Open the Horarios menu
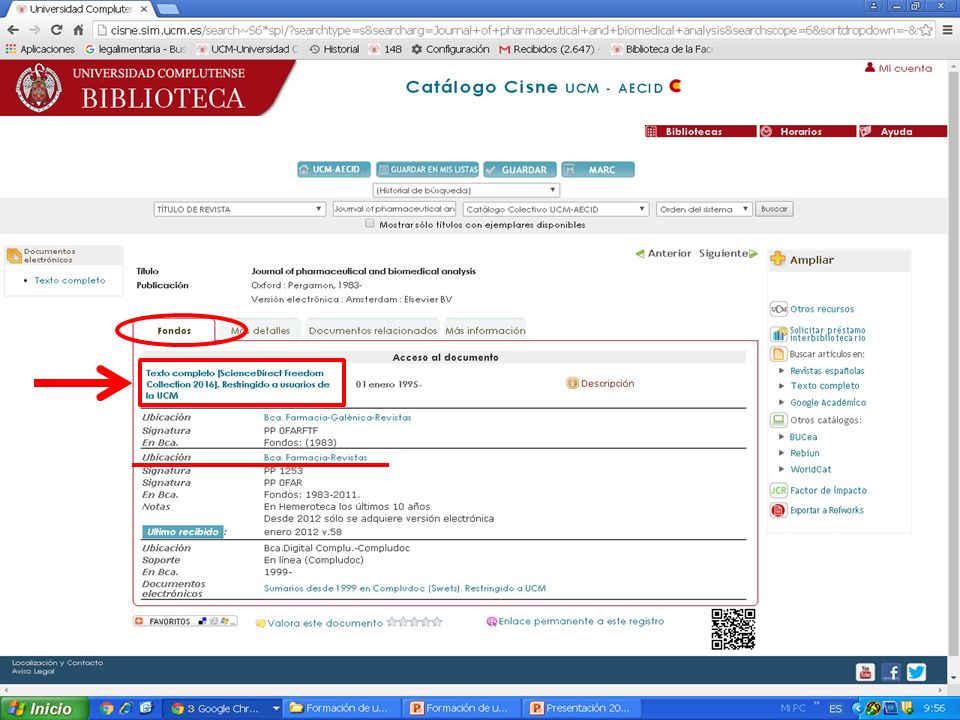The image size is (960, 720). tap(808, 131)
